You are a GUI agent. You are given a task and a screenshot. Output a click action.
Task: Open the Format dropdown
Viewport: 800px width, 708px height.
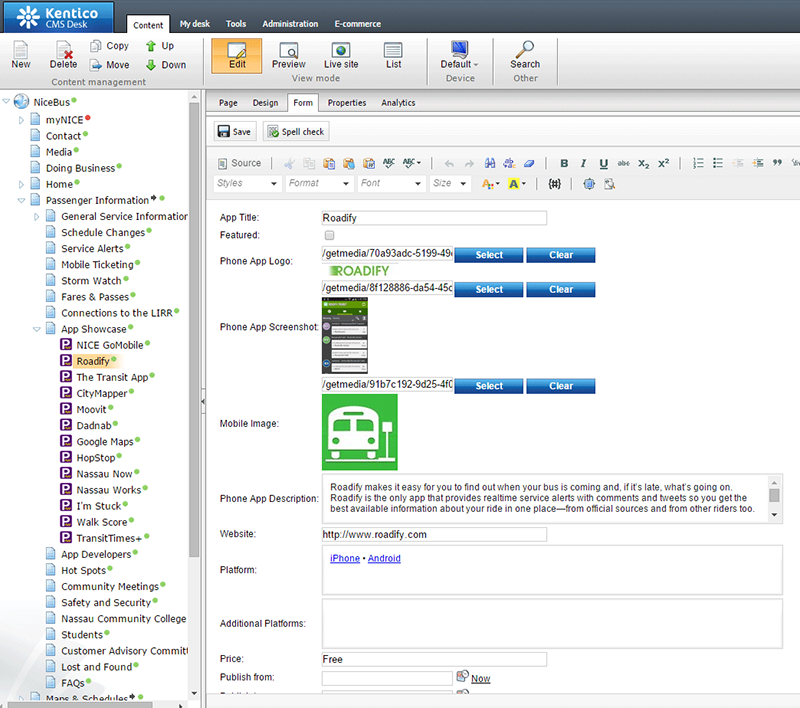pos(318,183)
